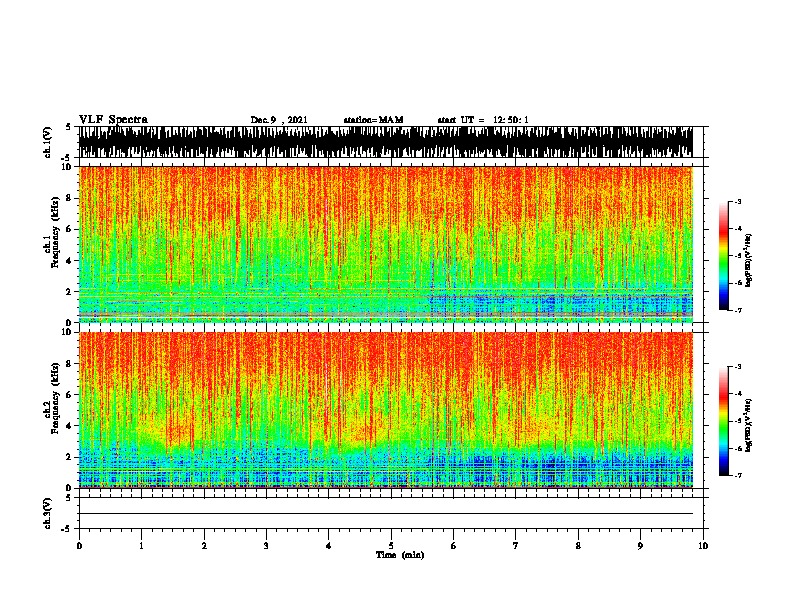Click the "10" tick on time axis
792x612 pixels.
tap(703, 546)
